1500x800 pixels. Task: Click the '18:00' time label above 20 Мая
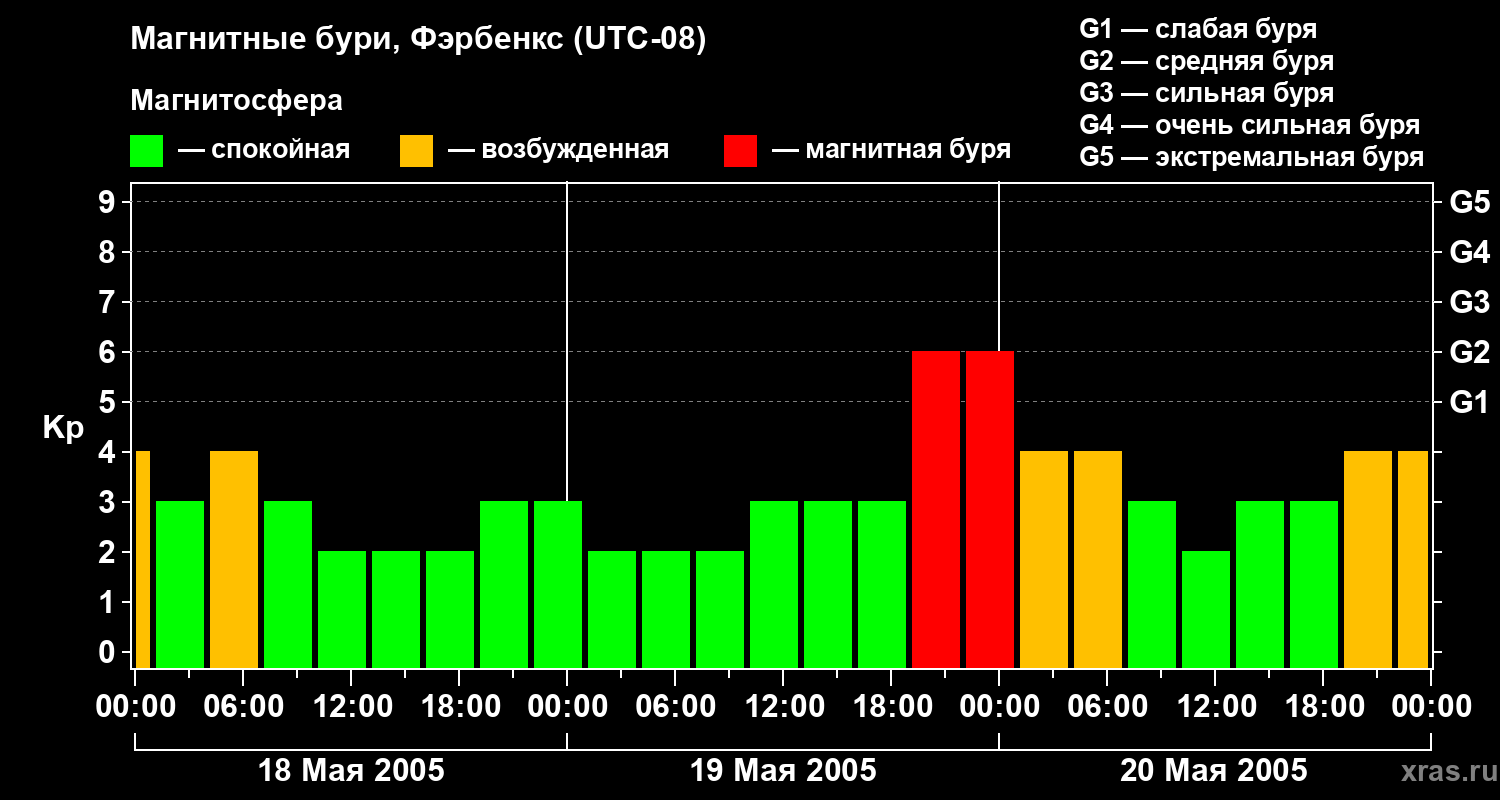pyautogui.click(x=1323, y=707)
